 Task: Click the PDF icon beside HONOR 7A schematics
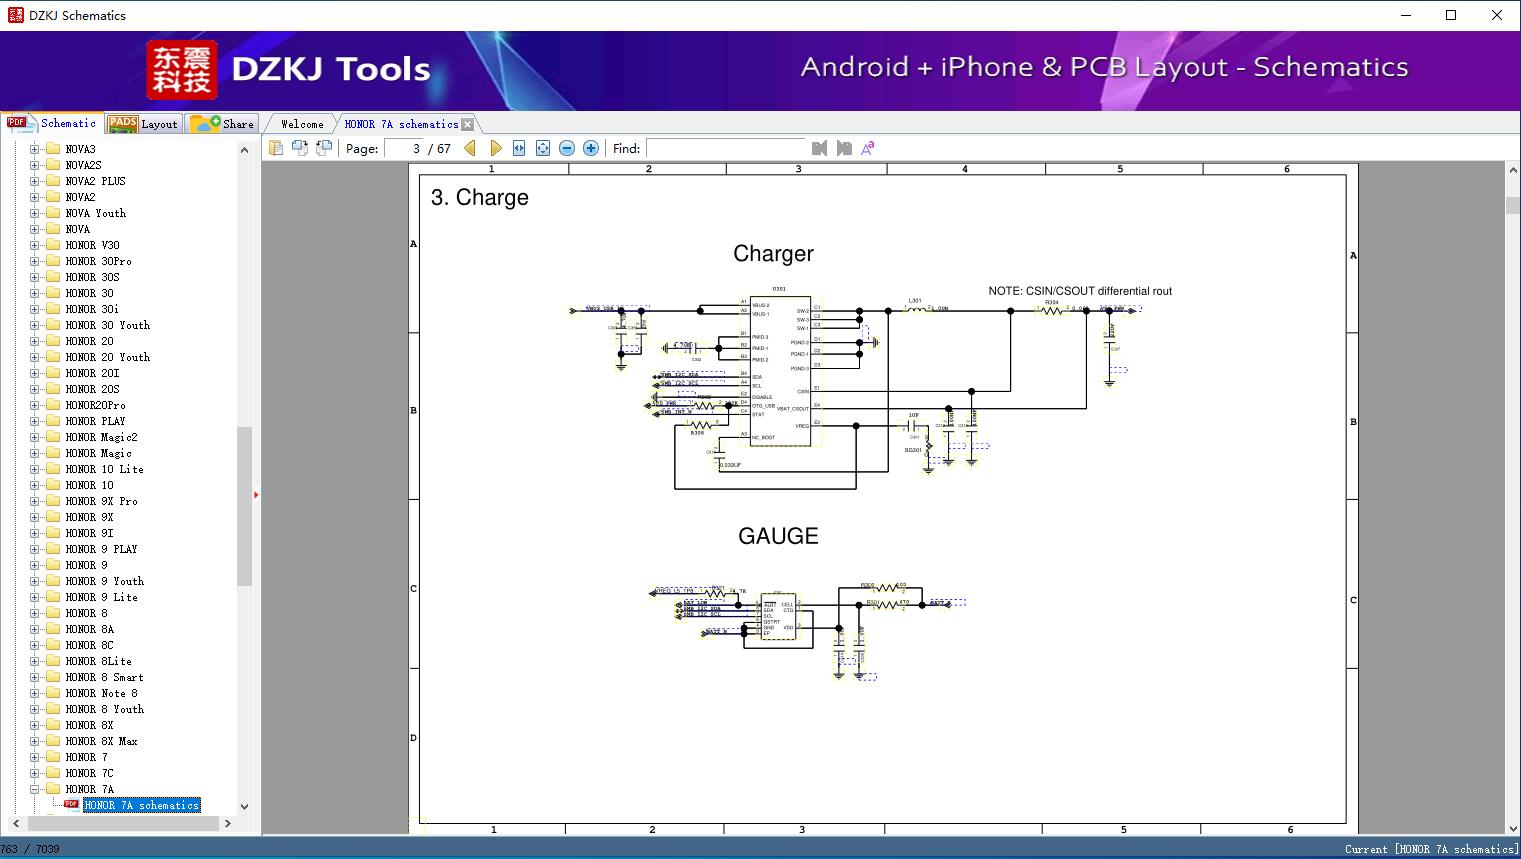[x=71, y=804]
